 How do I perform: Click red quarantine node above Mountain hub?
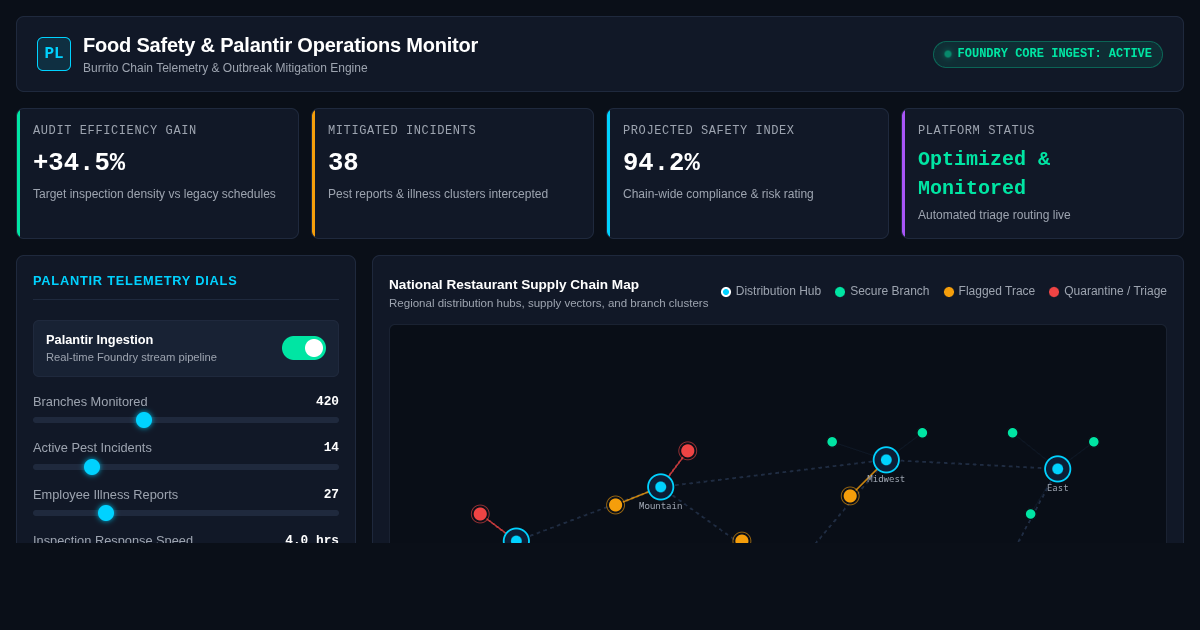(x=688, y=451)
